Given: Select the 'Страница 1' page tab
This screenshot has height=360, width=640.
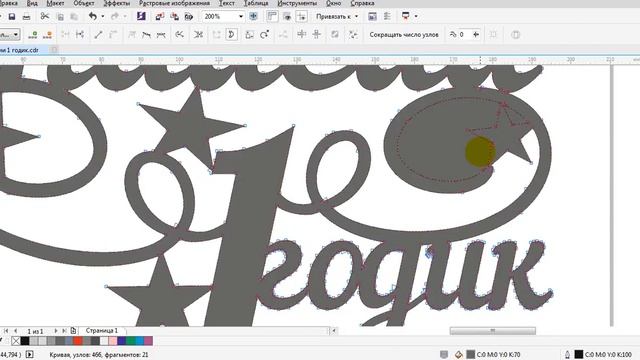Looking at the screenshot, I should (102, 331).
